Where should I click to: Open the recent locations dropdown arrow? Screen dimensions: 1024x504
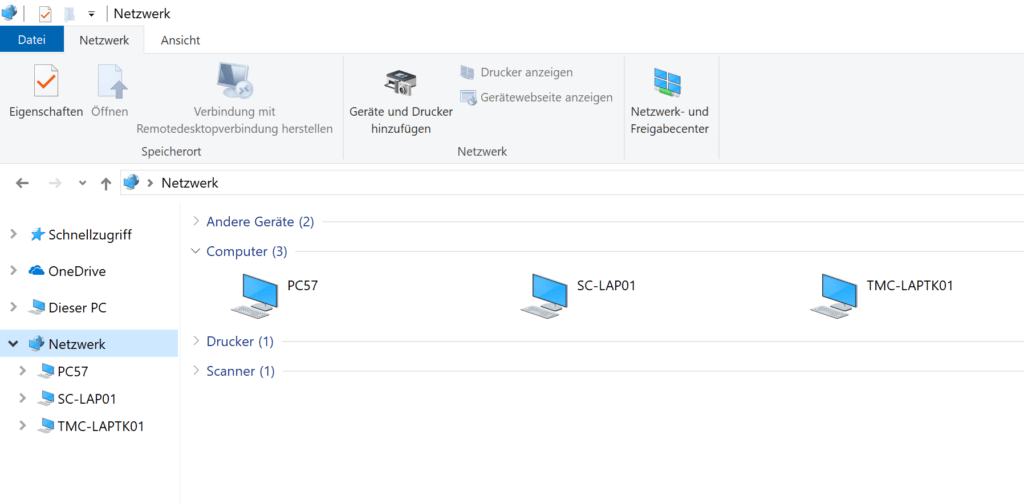tap(83, 183)
